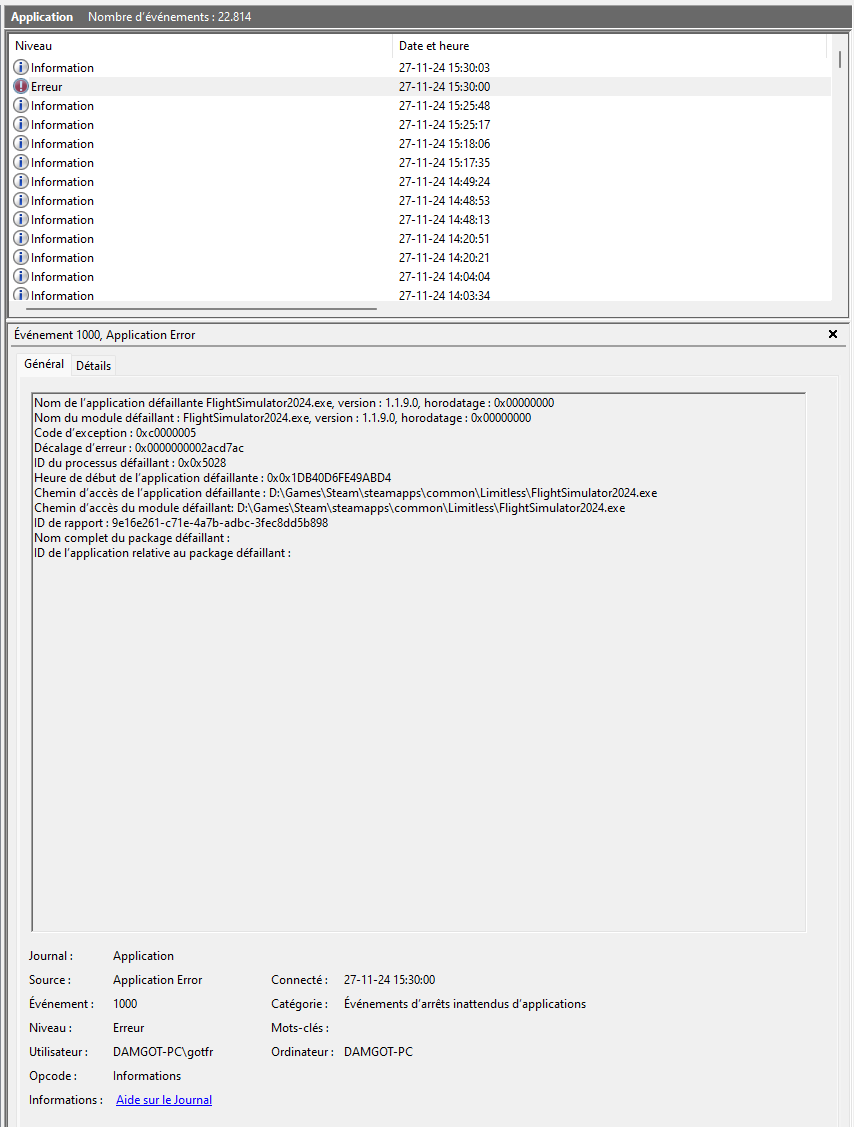Screen dimensions: 854x1127
Task: Click the 'Nom de l'application défaillante' line
Action: (294, 403)
